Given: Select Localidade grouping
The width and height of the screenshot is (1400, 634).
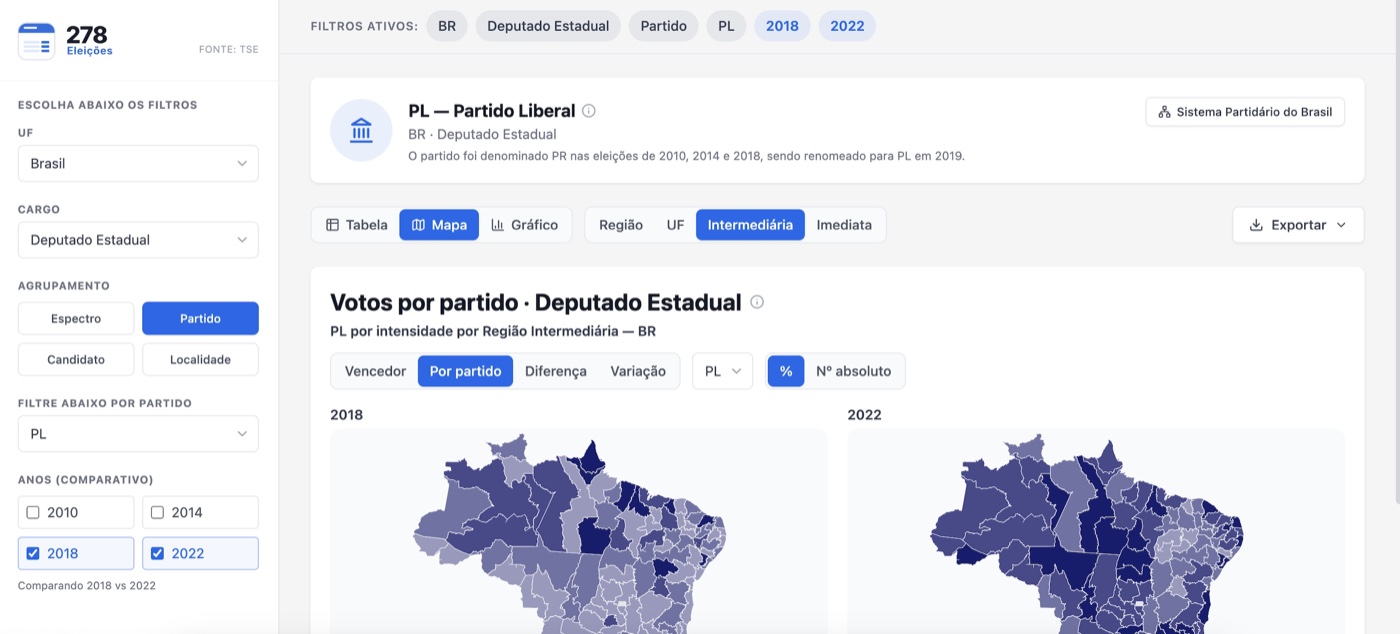Looking at the screenshot, I should 200,359.
